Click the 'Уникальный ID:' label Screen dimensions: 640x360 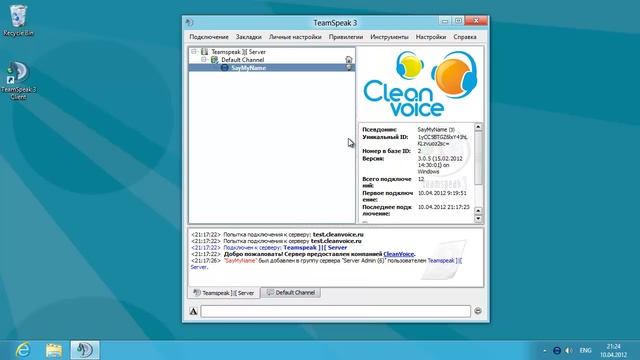click(x=385, y=137)
